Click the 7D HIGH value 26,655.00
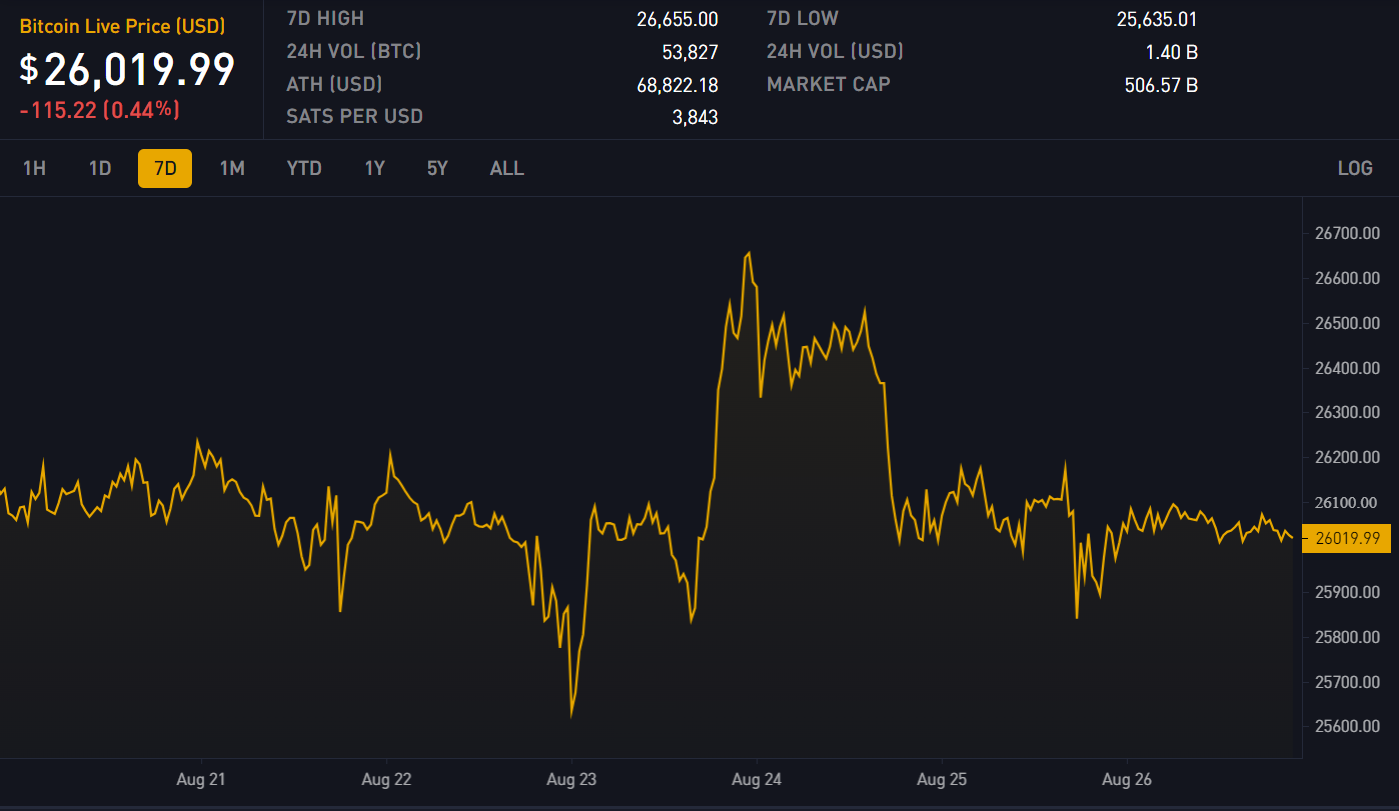 677,19
